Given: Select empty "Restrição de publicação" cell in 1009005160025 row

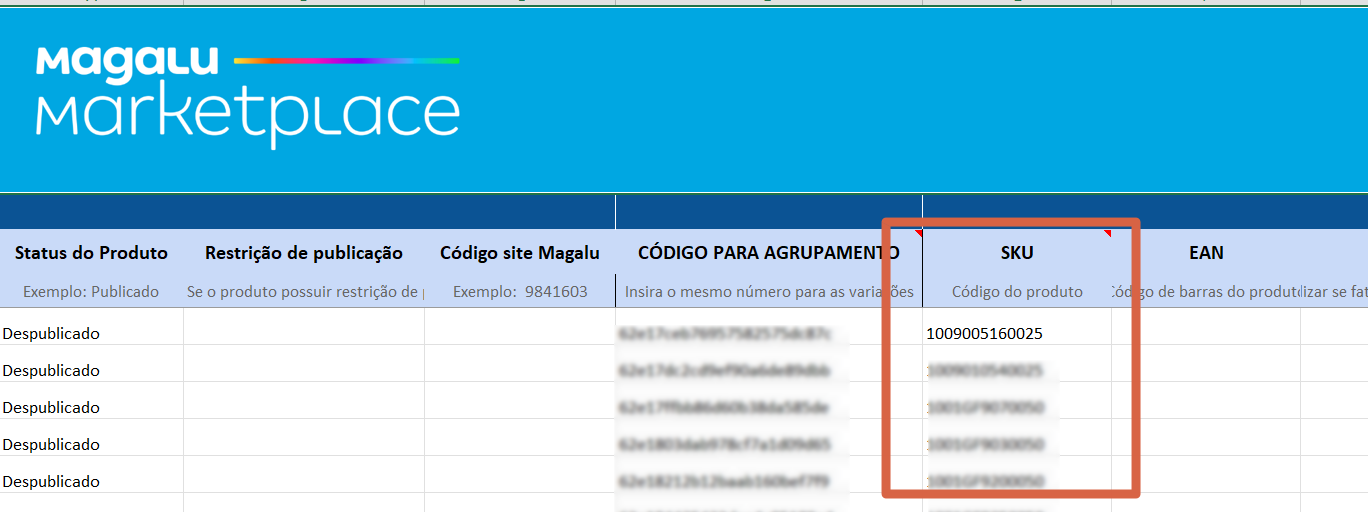Looking at the screenshot, I should 304,327.
